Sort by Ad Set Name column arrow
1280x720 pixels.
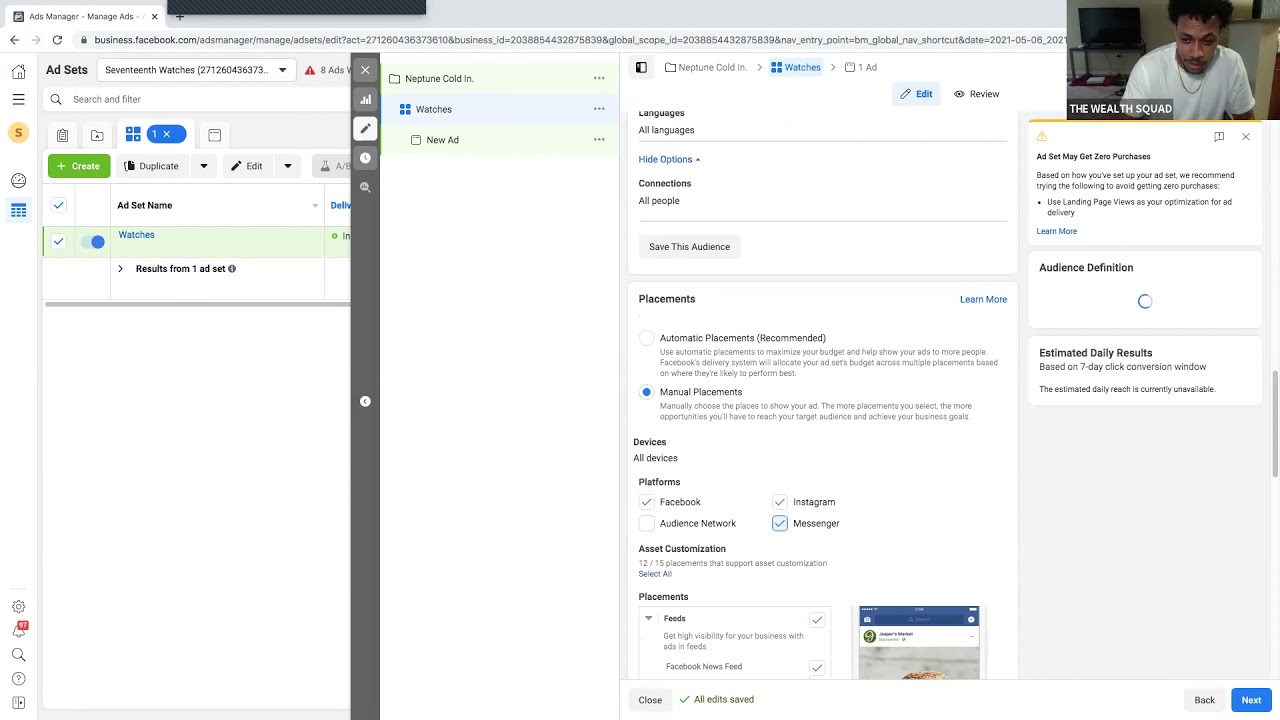click(x=314, y=206)
